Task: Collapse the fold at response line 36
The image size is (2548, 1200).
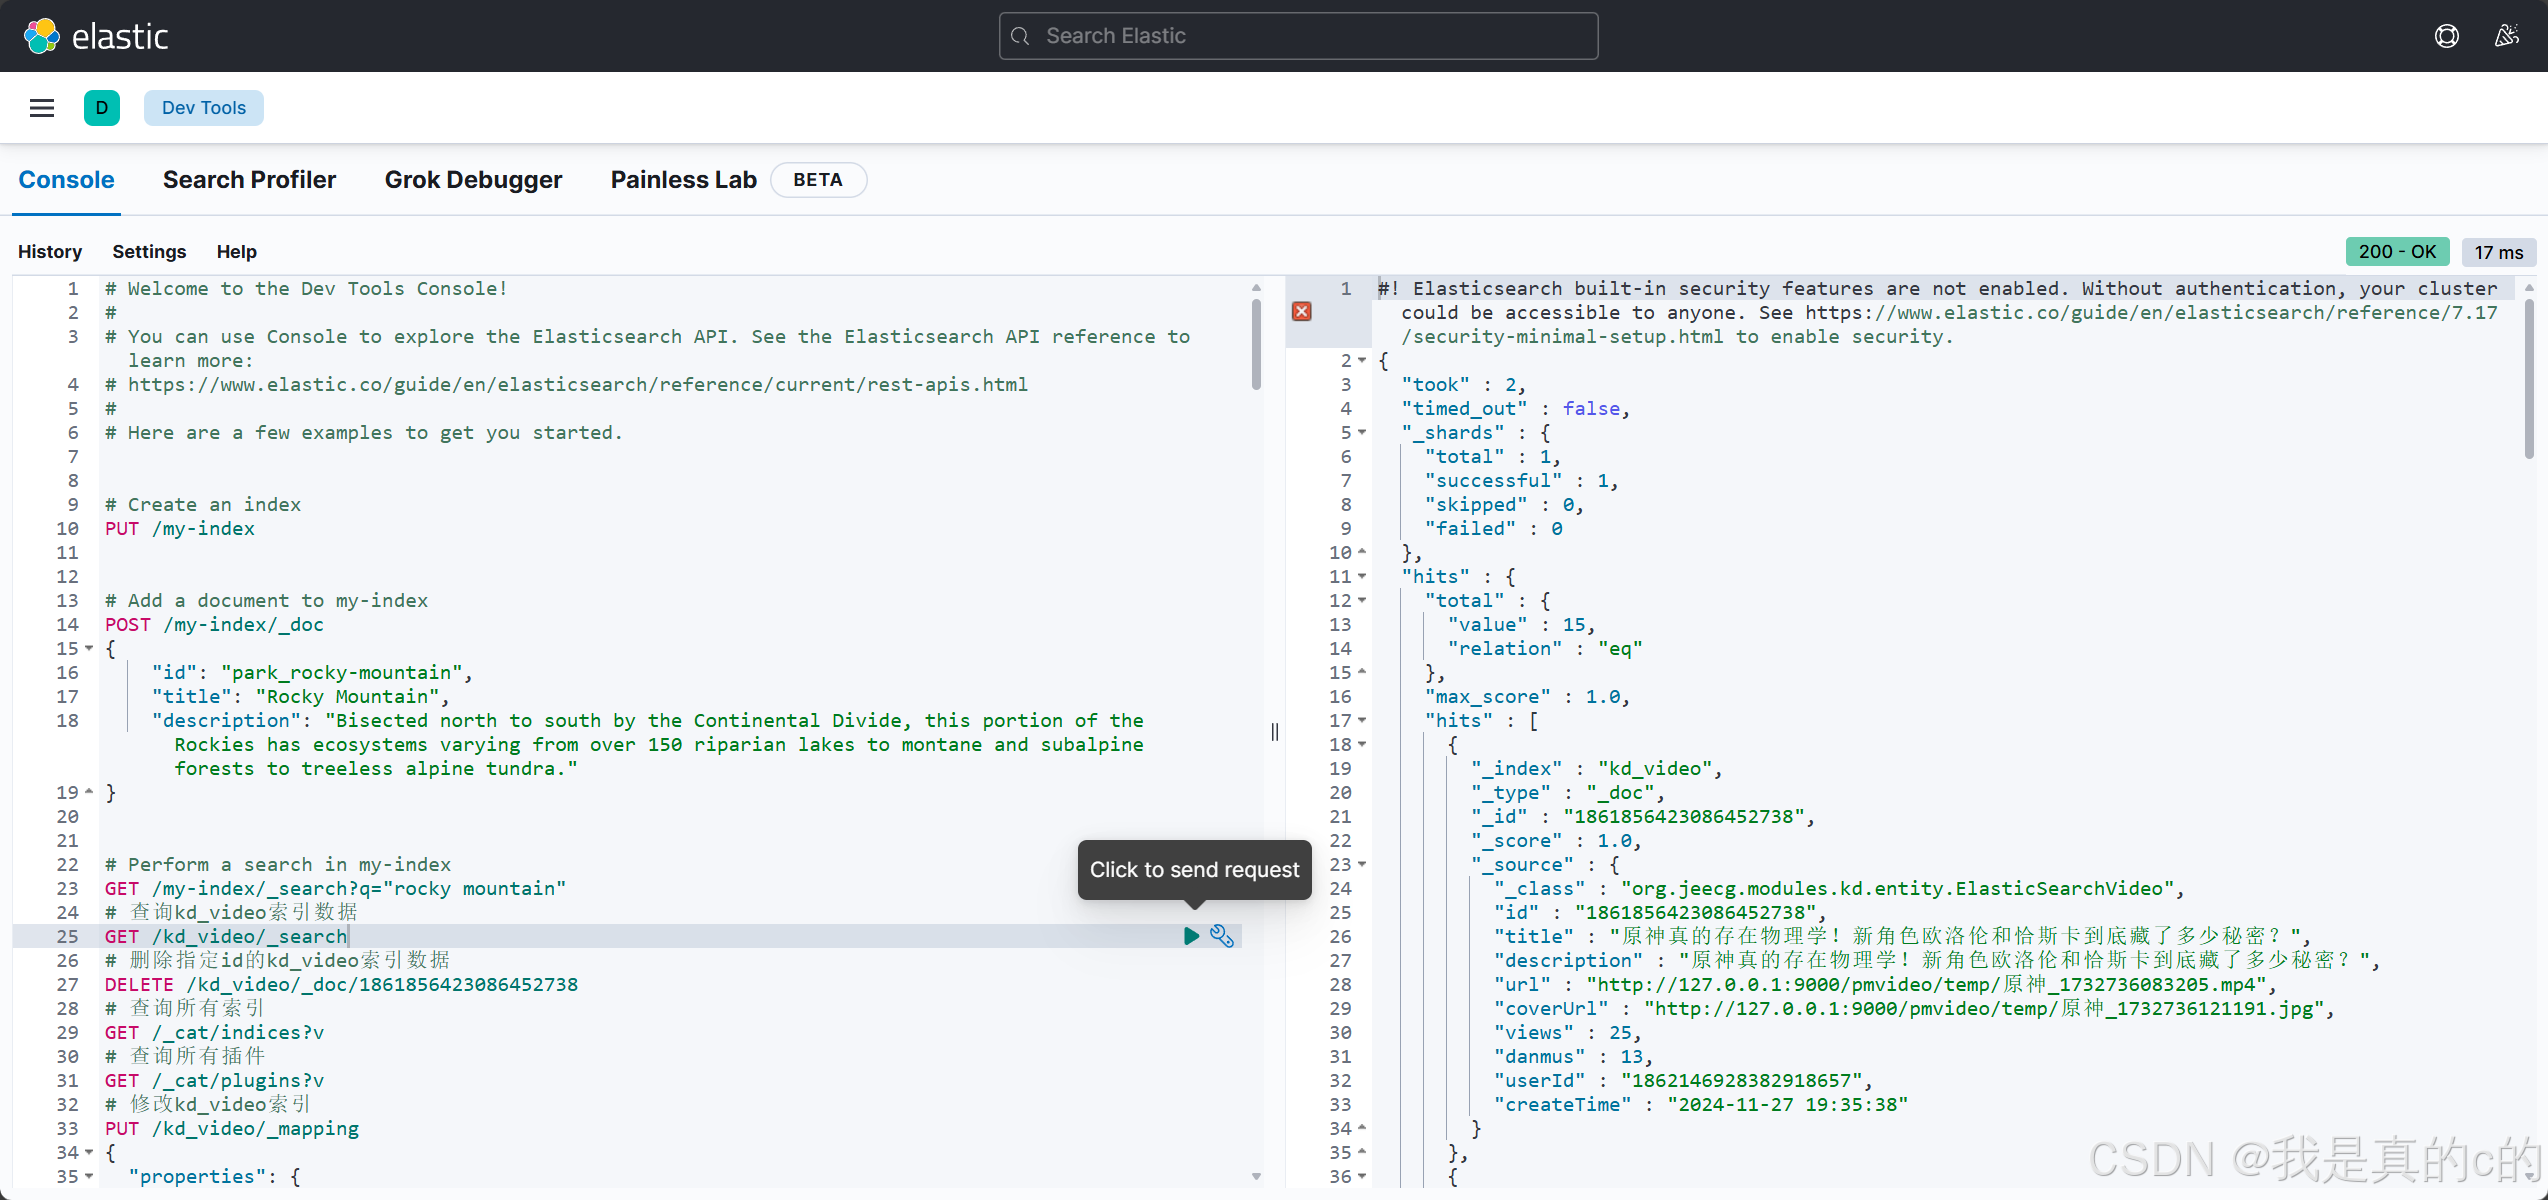Action: [1362, 1177]
